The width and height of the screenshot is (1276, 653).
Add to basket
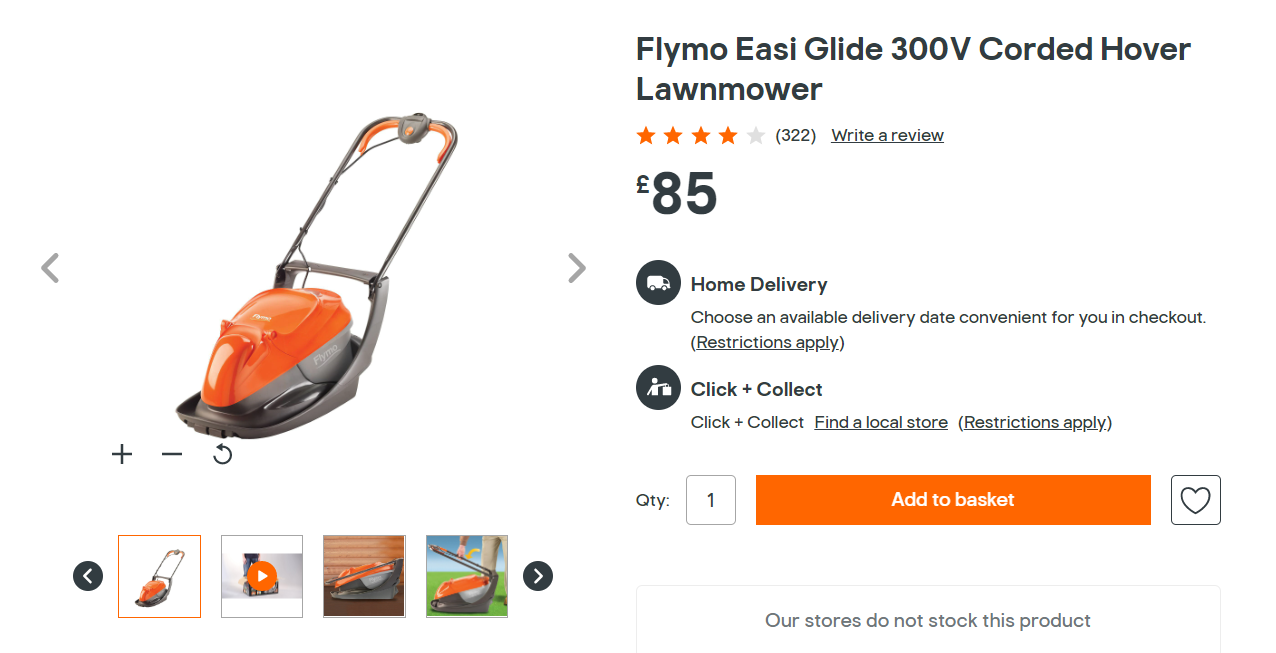(x=953, y=500)
